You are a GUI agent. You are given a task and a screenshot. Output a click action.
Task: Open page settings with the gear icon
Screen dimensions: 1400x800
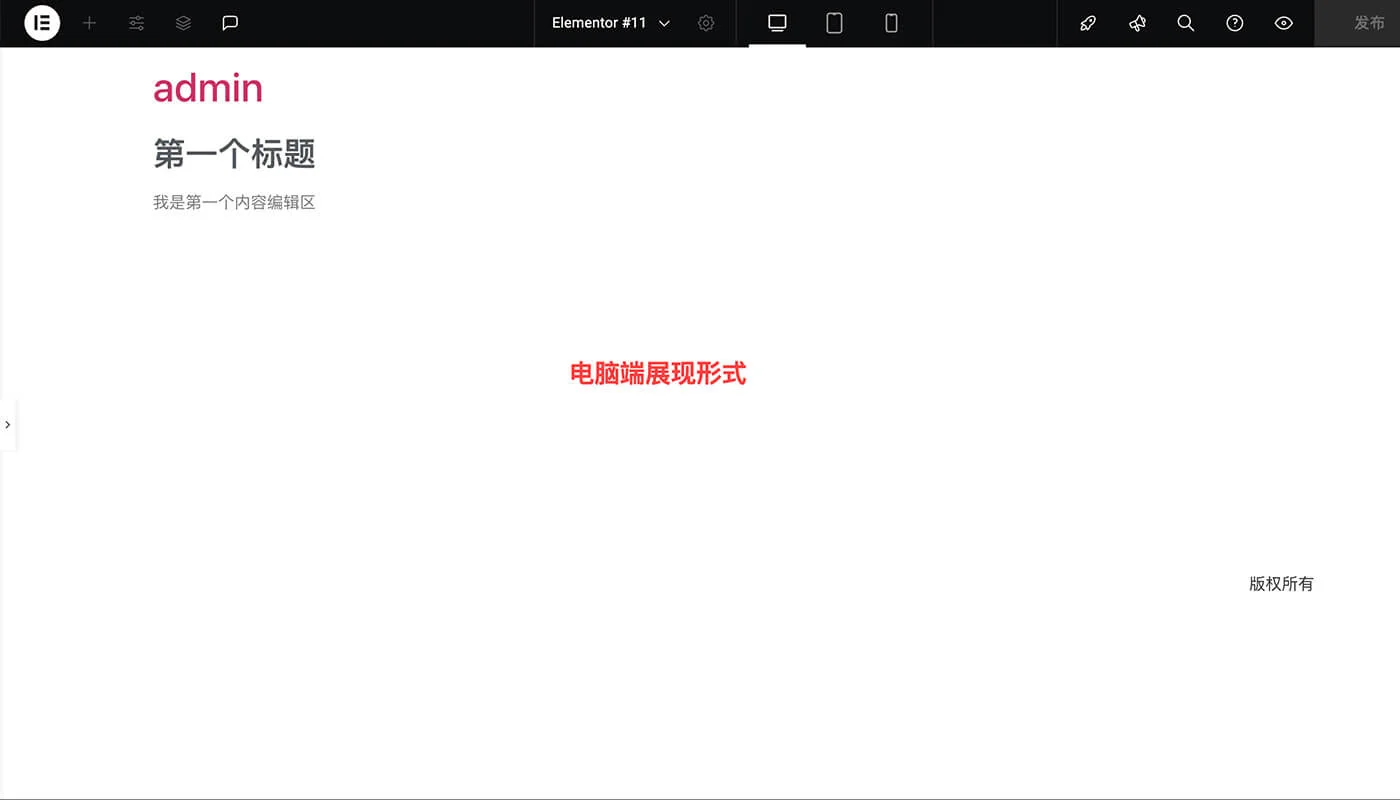706,23
